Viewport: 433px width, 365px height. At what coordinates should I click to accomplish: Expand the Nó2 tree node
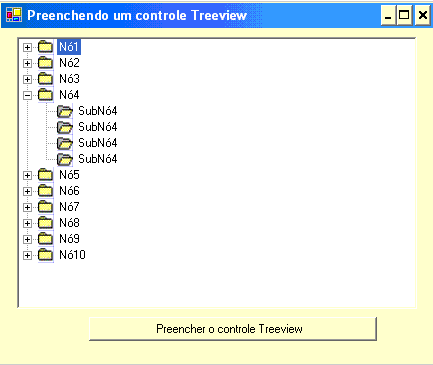click(27, 63)
